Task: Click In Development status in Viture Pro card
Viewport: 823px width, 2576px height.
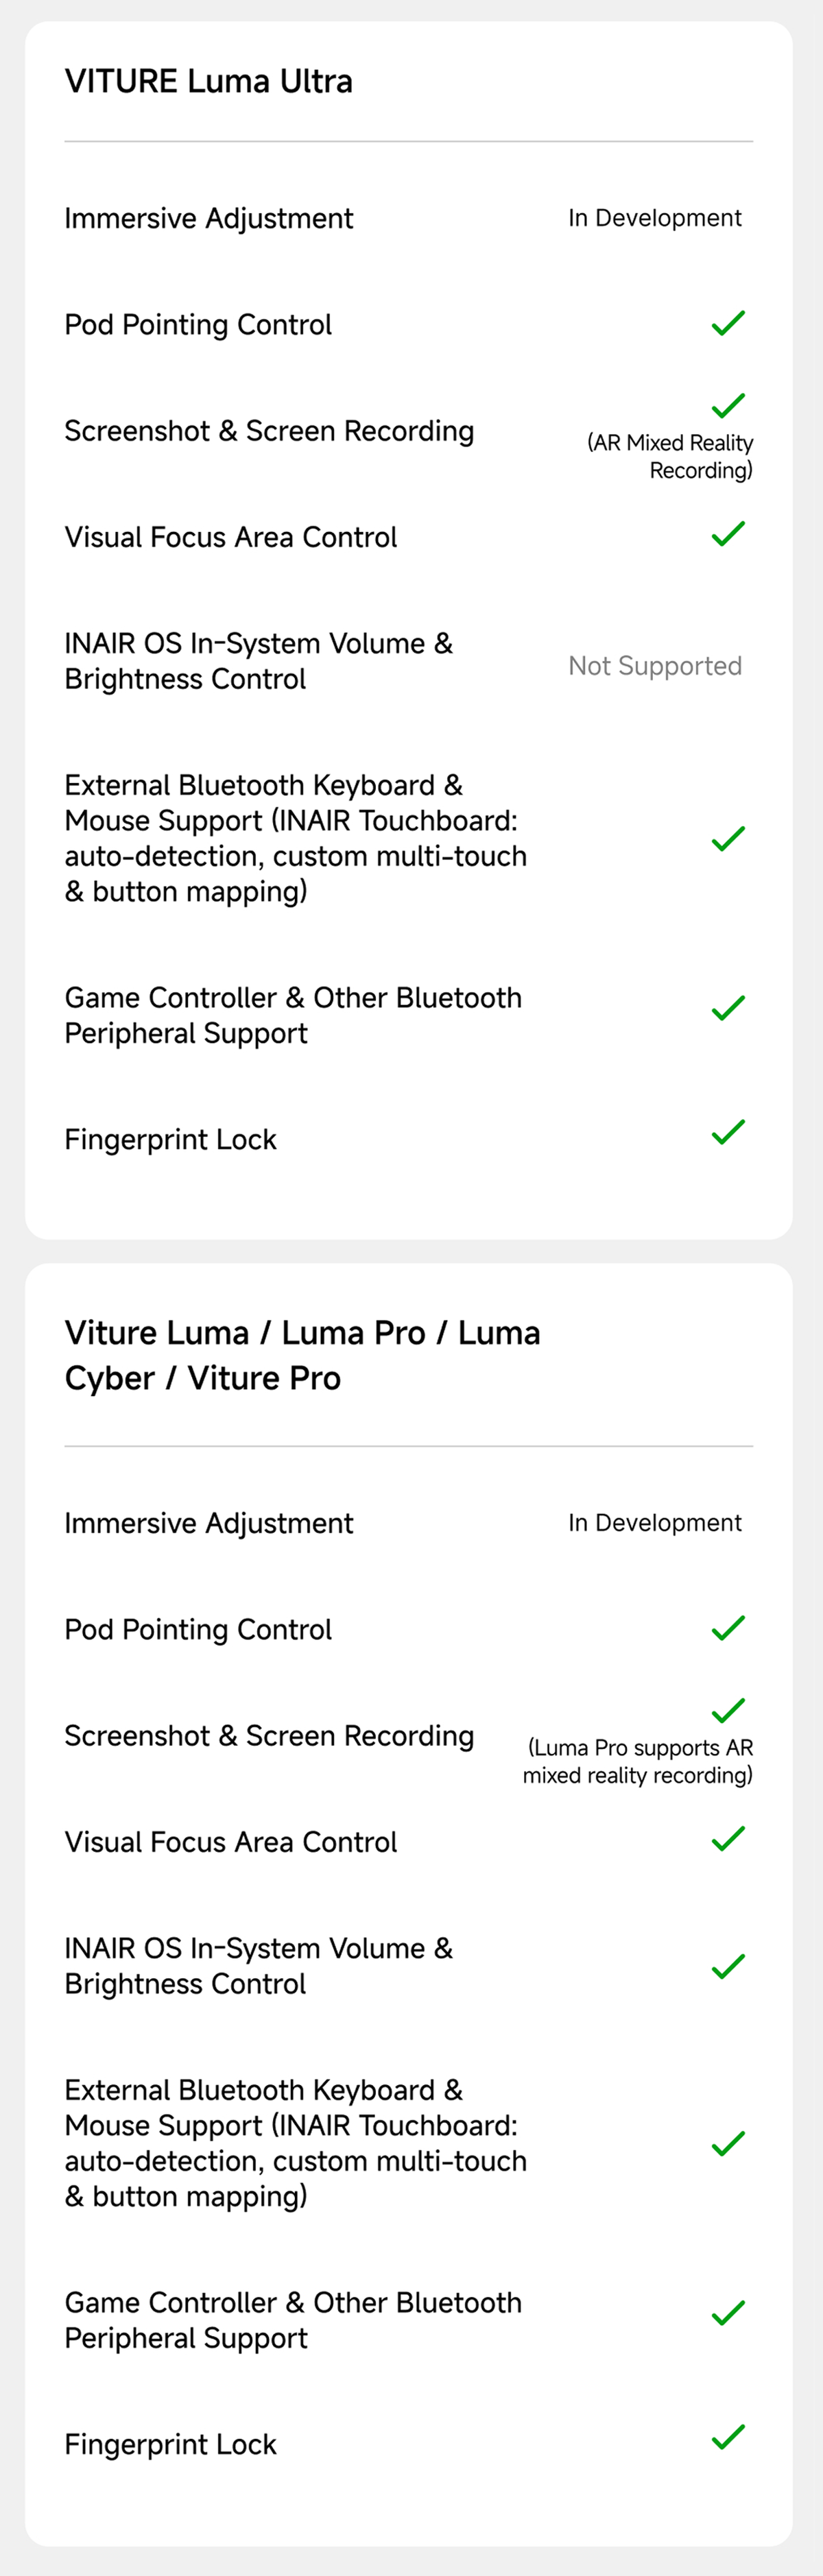Action: (655, 1523)
